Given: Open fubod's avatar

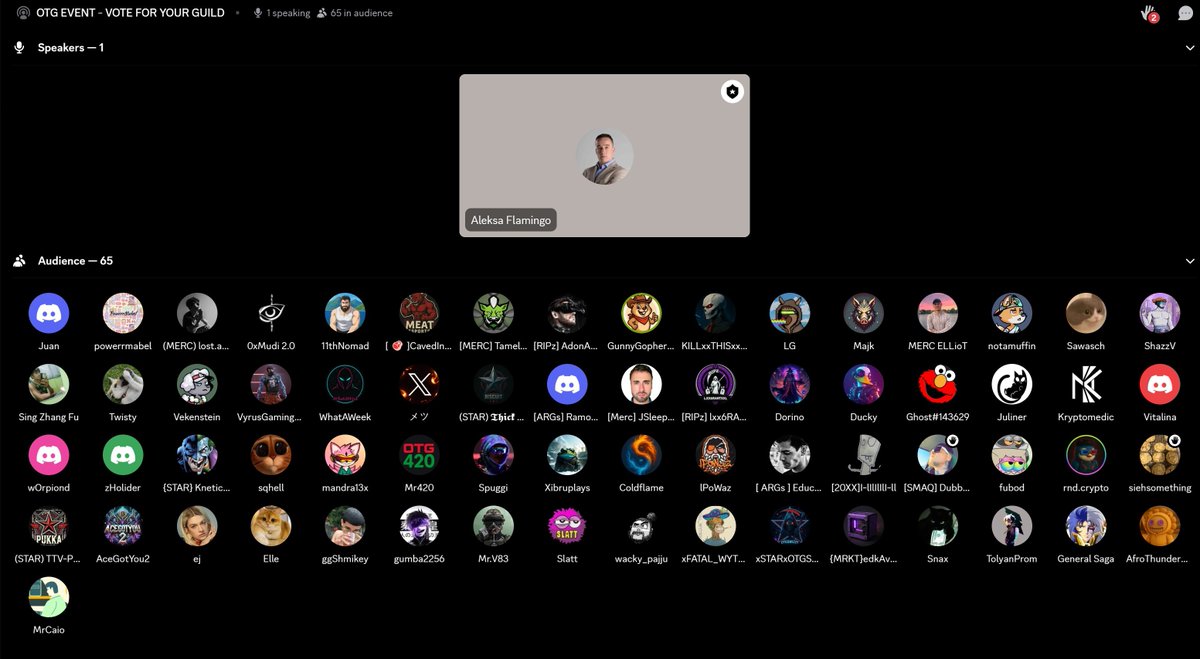Looking at the screenshot, I should click(1012, 455).
